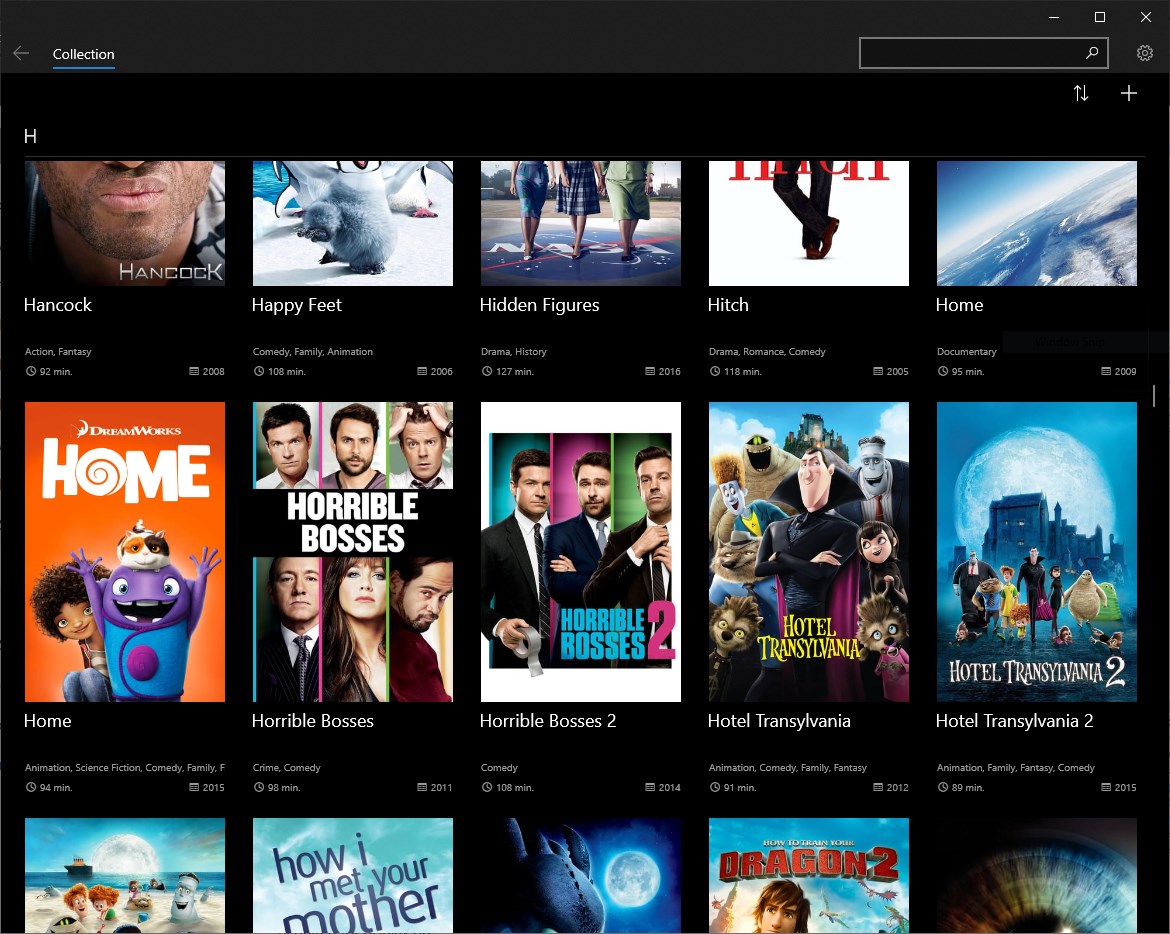The image size is (1170, 934).
Task: Click the 94 min. clock icon
Action: [x=31, y=787]
